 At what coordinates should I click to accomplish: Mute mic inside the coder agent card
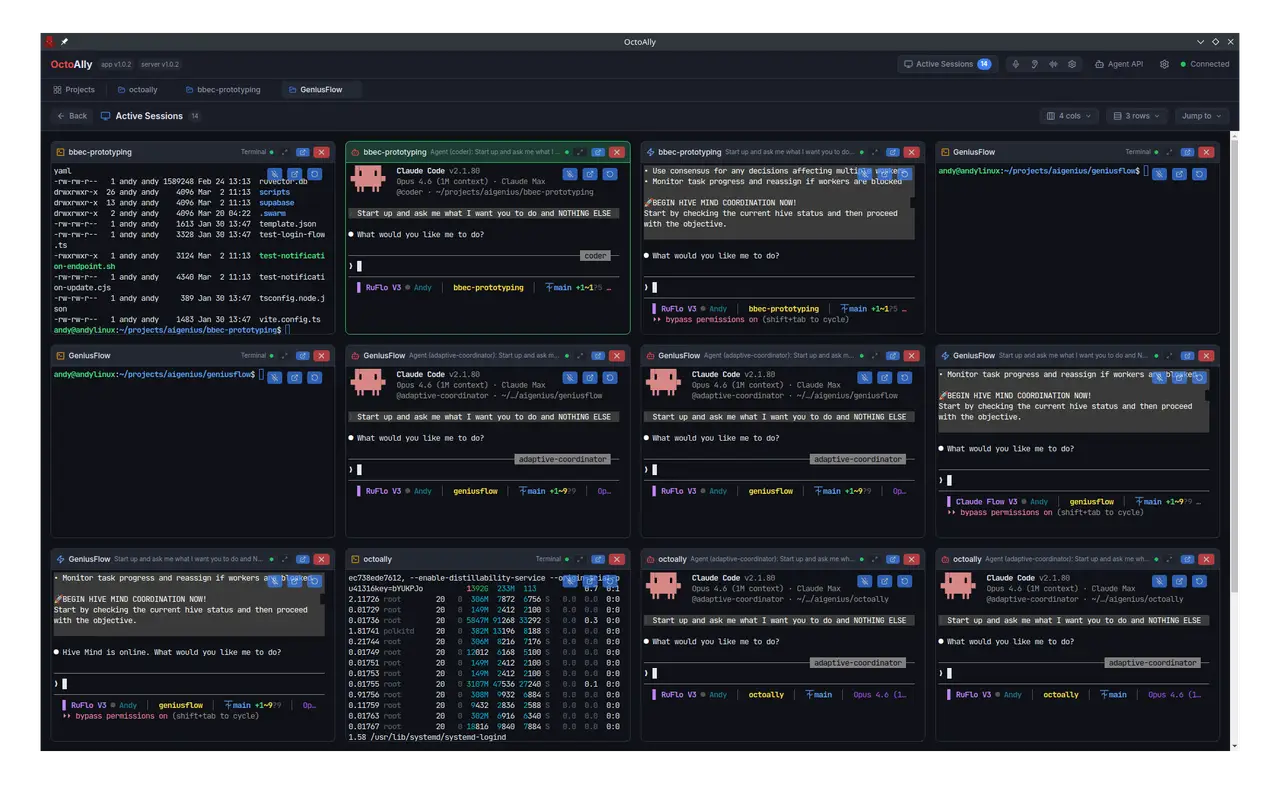(570, 174)
